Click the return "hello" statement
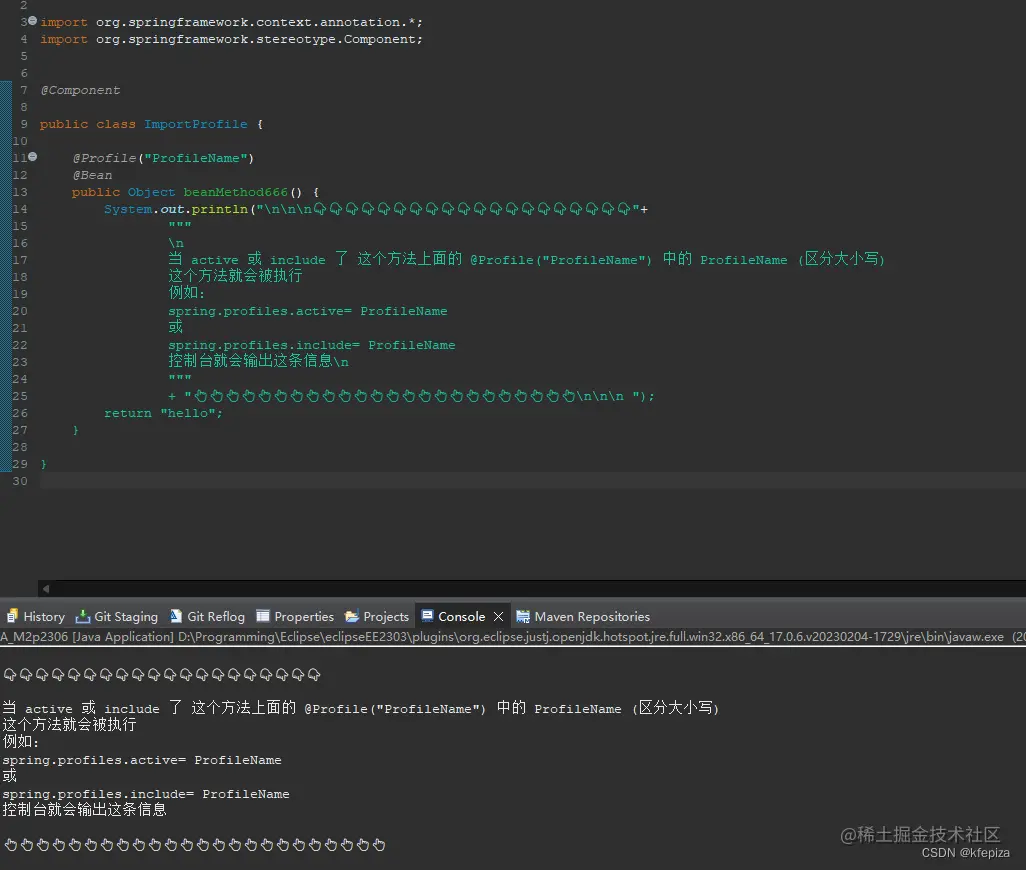 click(x=164, y=413)
